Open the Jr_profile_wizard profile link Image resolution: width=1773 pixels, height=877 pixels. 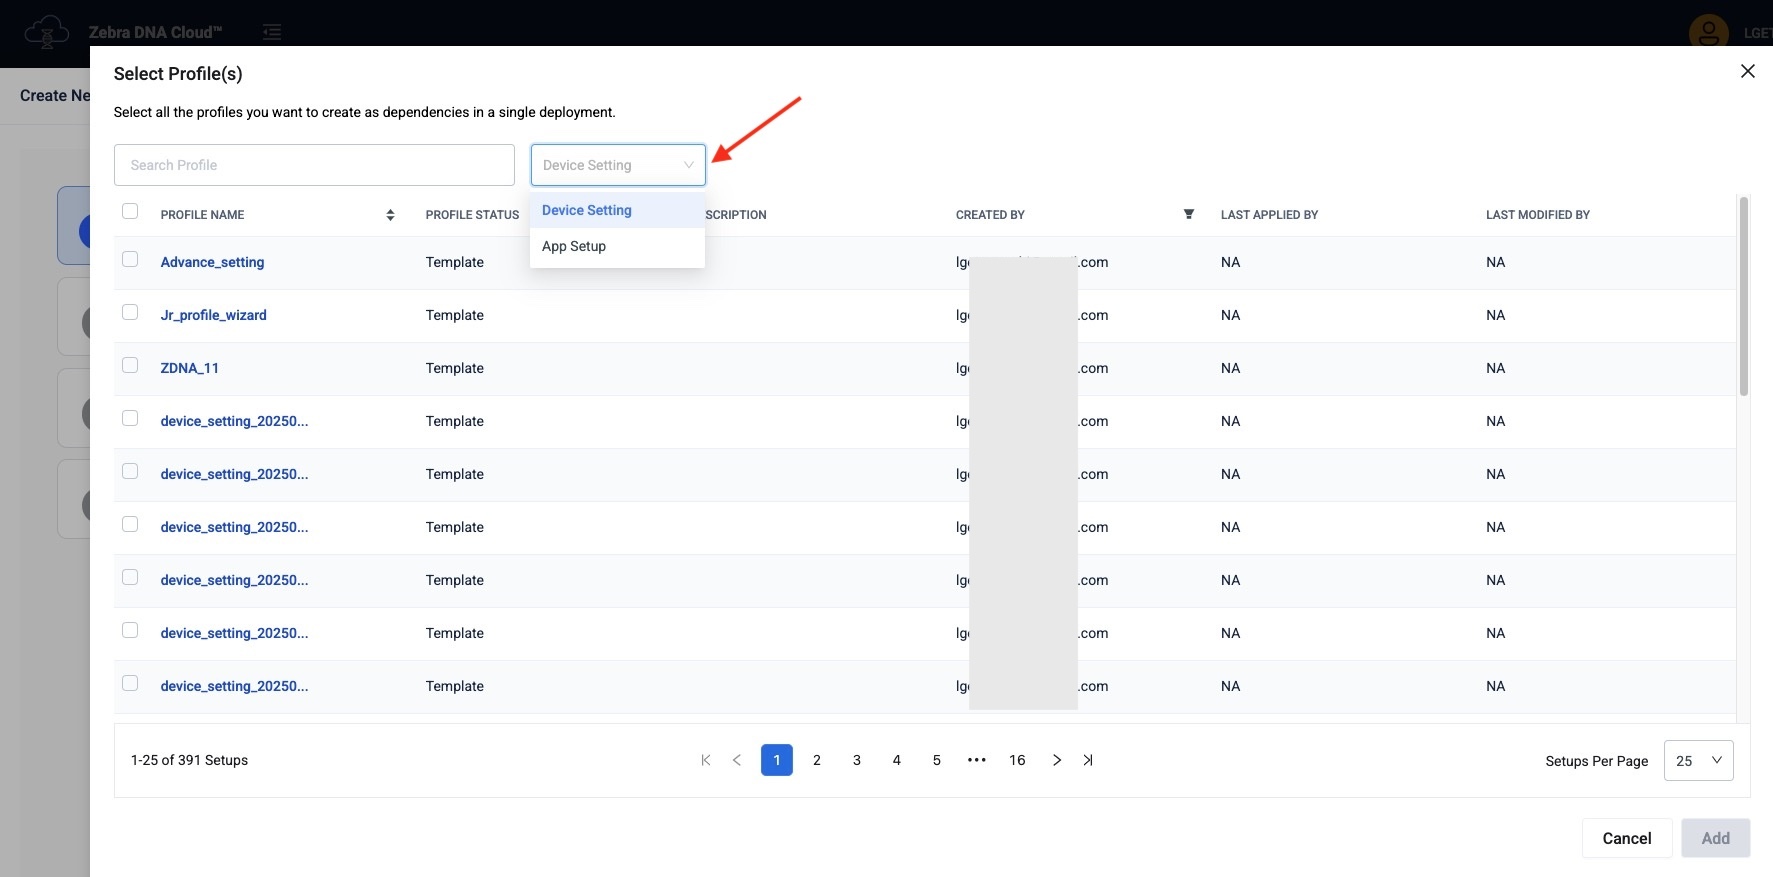click(213, 315)
